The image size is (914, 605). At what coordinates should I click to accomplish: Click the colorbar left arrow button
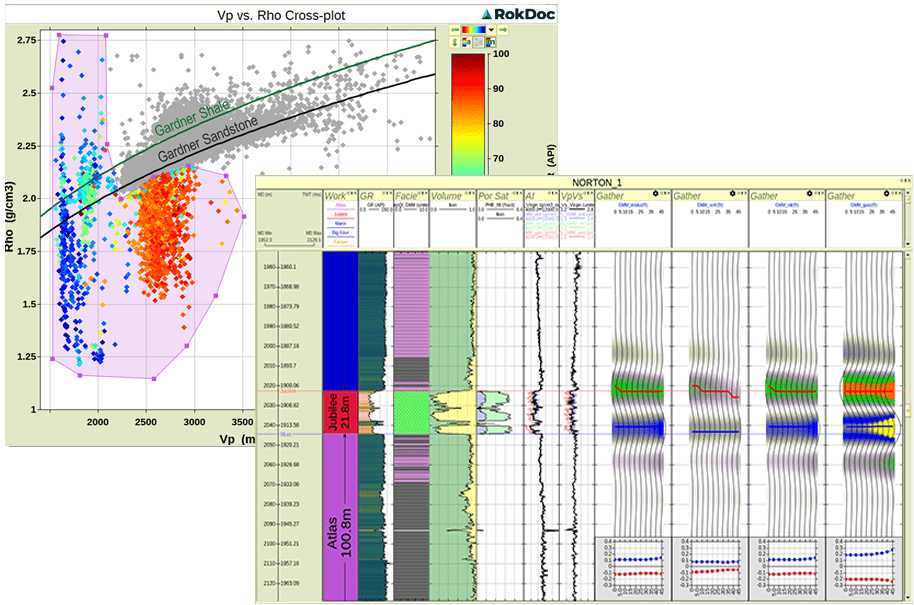coord(455,30)
